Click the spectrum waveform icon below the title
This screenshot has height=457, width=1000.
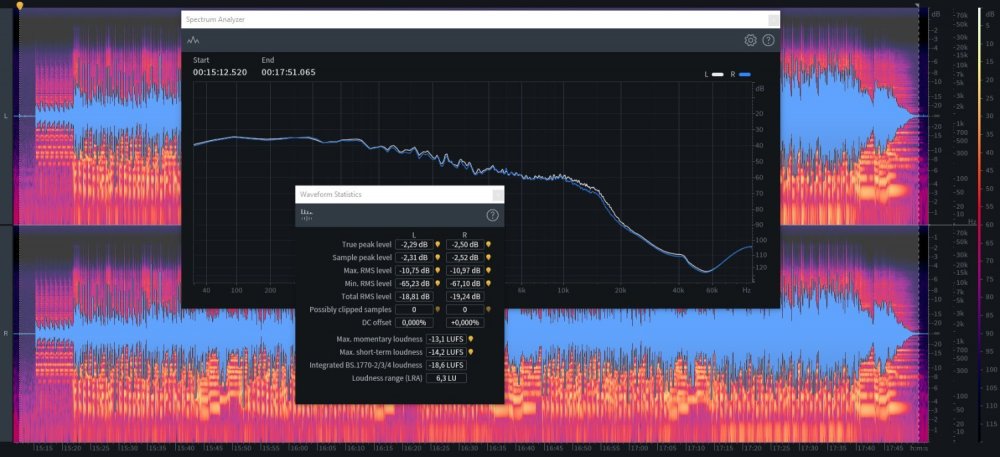(193, 40)
